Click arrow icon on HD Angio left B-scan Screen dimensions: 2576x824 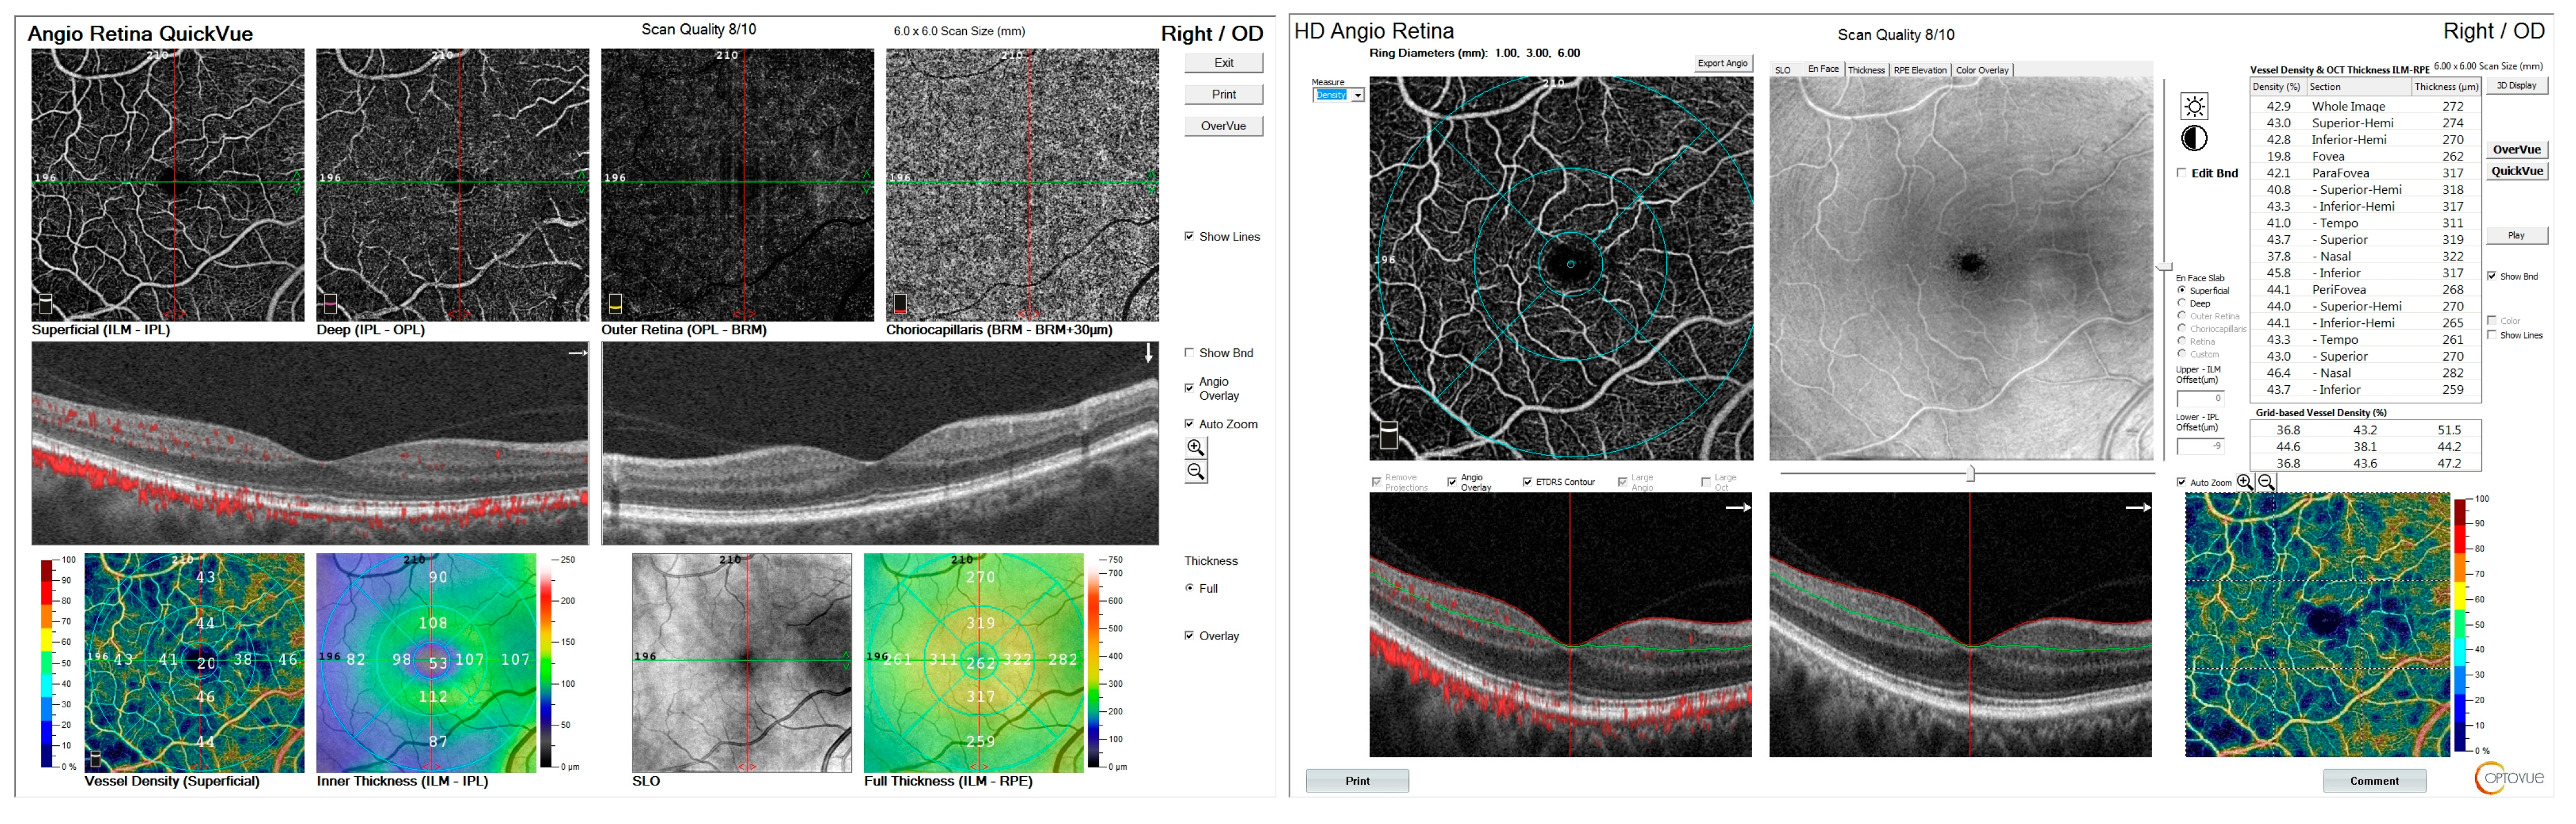1738,507
